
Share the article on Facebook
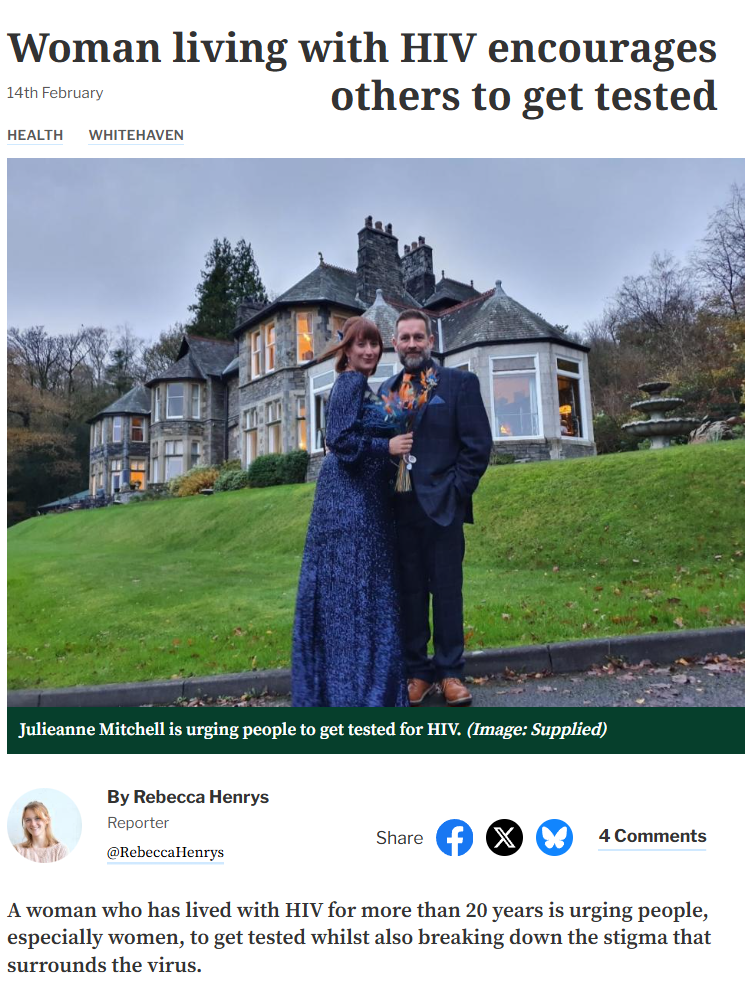[454, 837]
